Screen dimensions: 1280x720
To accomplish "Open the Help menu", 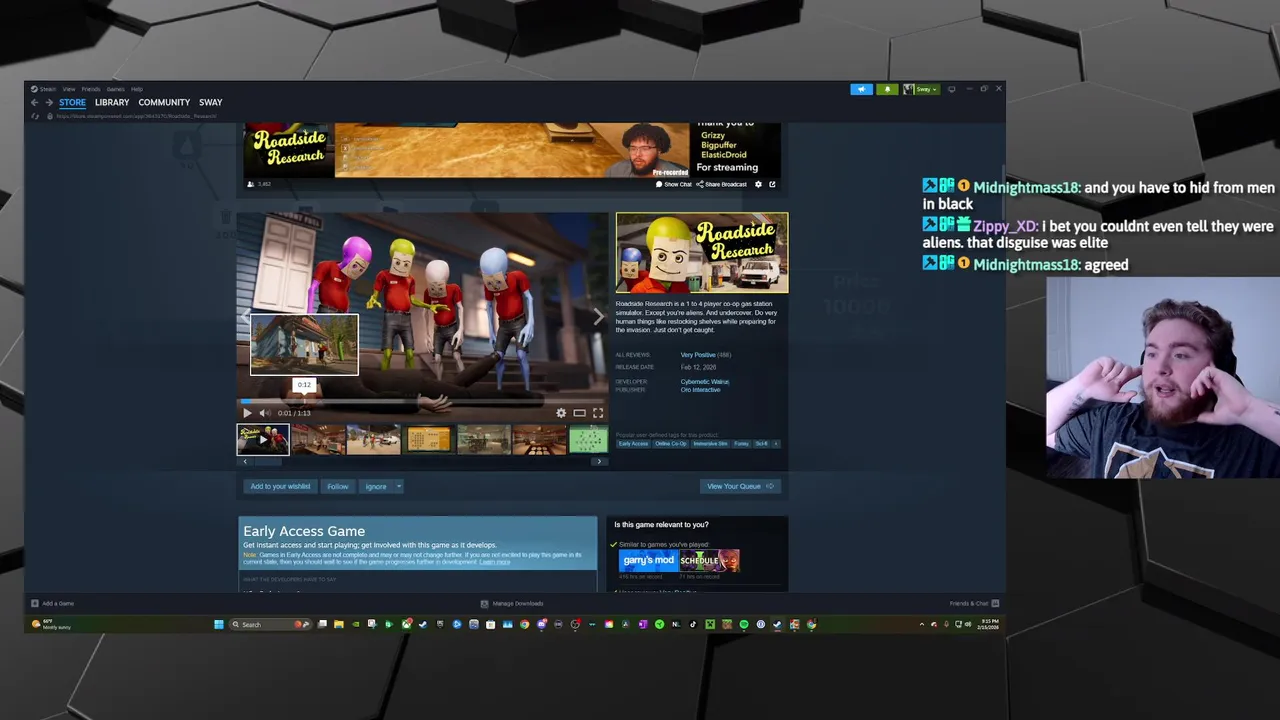I will pyautogui.click(x=137, y=89).
